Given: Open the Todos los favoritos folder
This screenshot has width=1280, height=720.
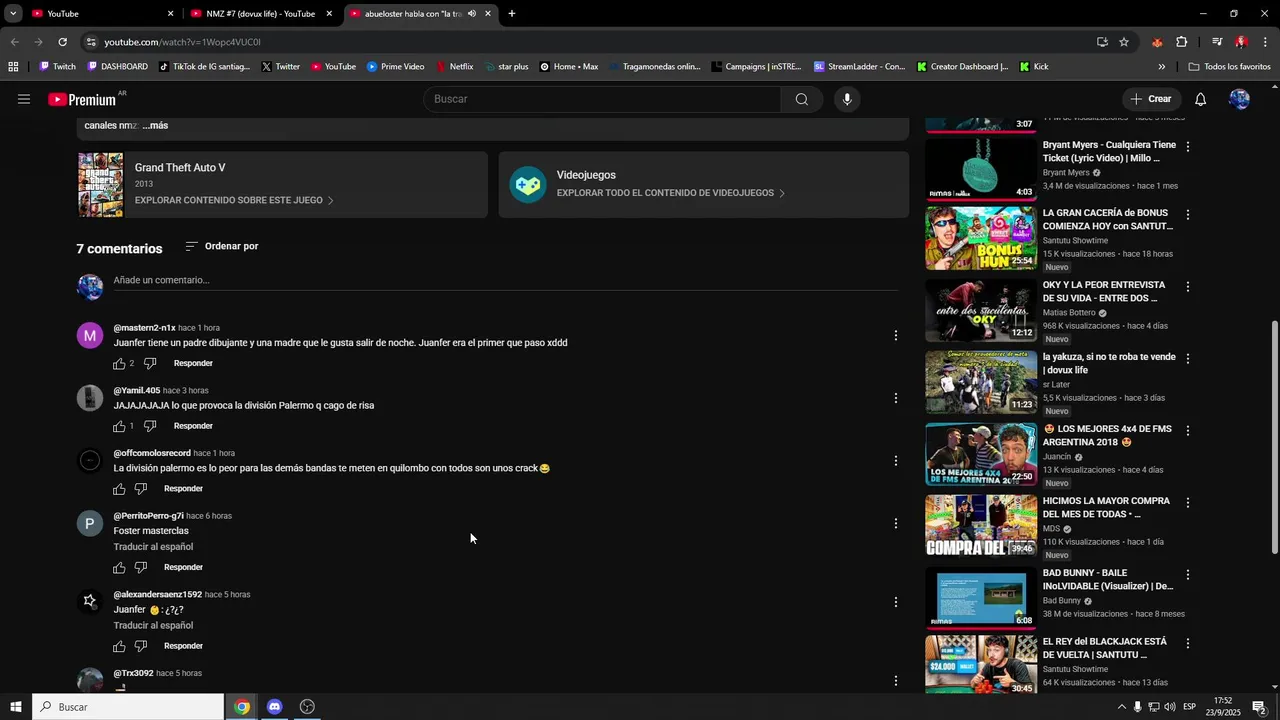Looking at the screenshot, I should [1229, 67].
